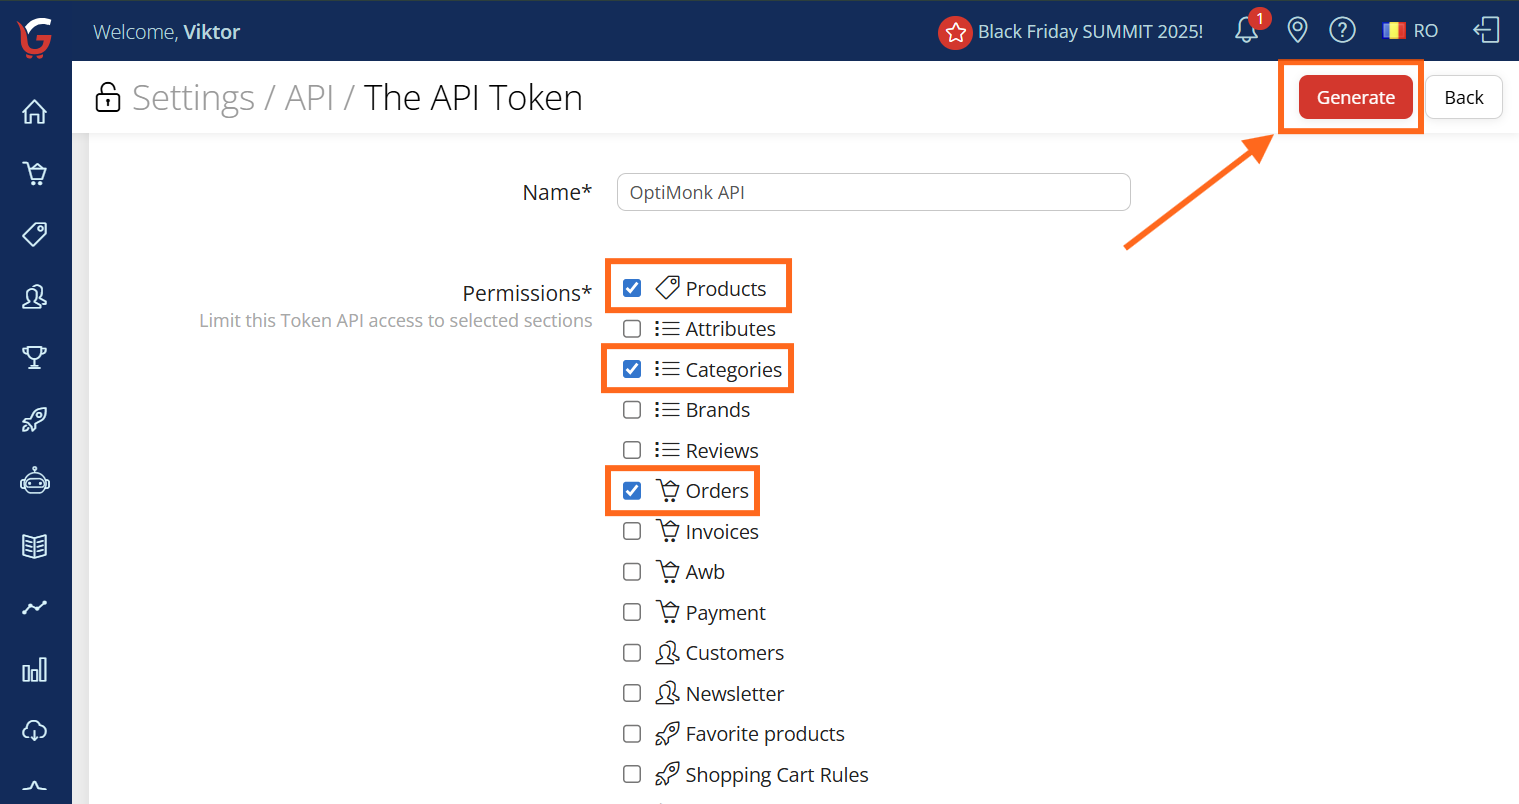The width and height of the screenshot is (1519, 804).
Task: Click the Generate button
Action: coord(1355,97)
